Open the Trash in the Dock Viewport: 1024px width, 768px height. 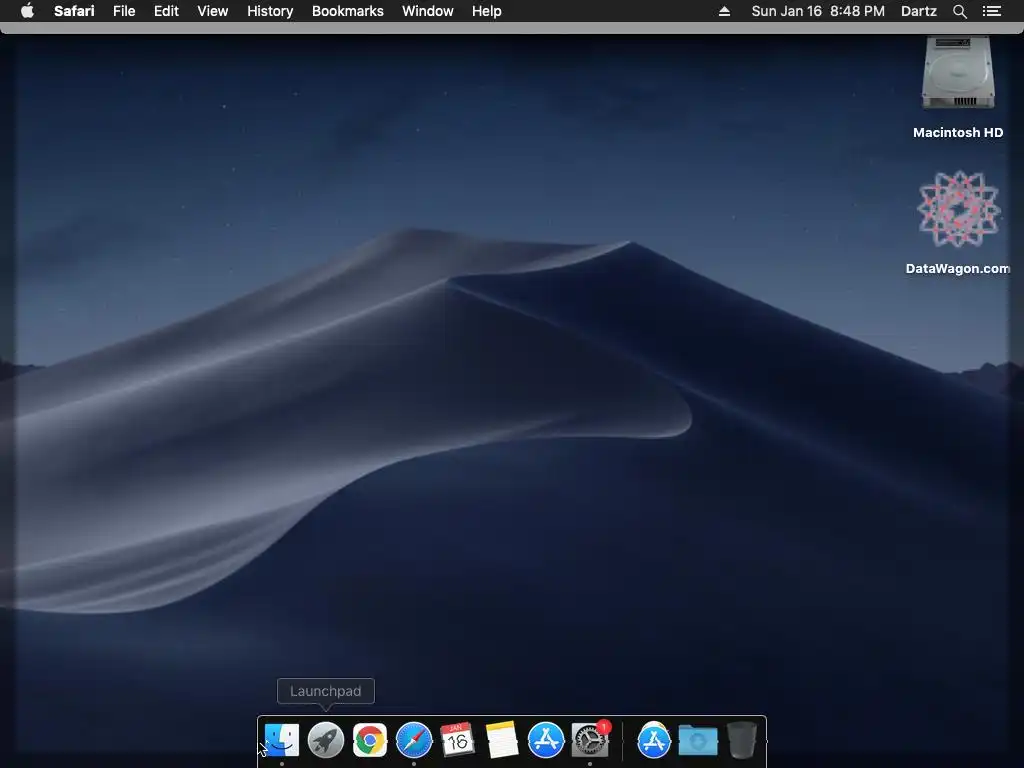(x=741, y=740)
